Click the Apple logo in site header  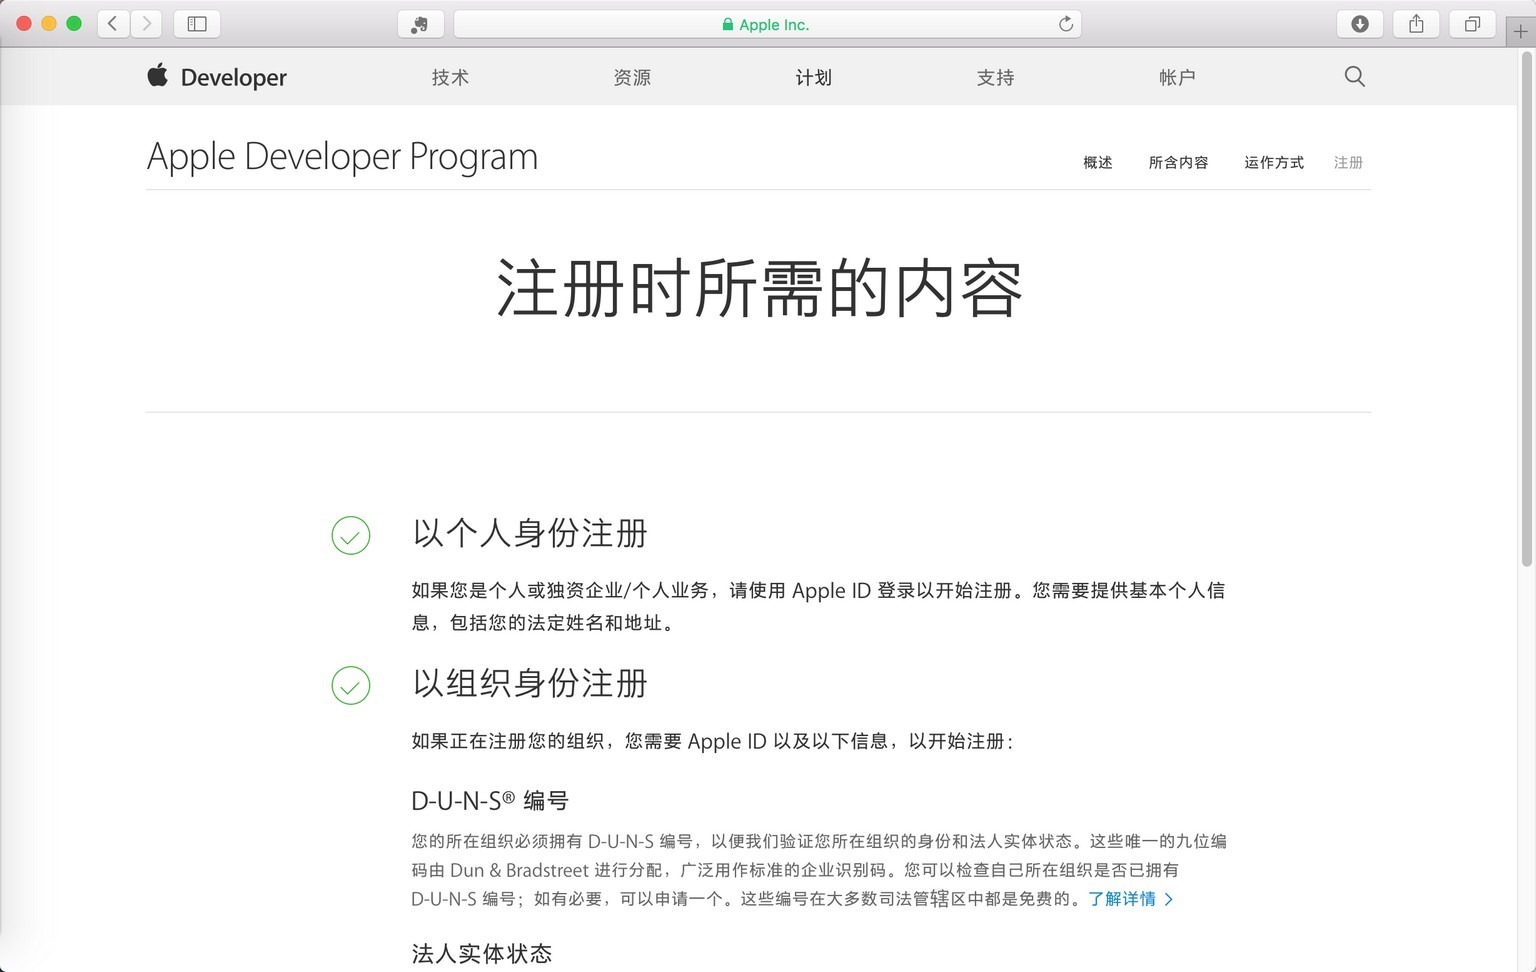158,75
